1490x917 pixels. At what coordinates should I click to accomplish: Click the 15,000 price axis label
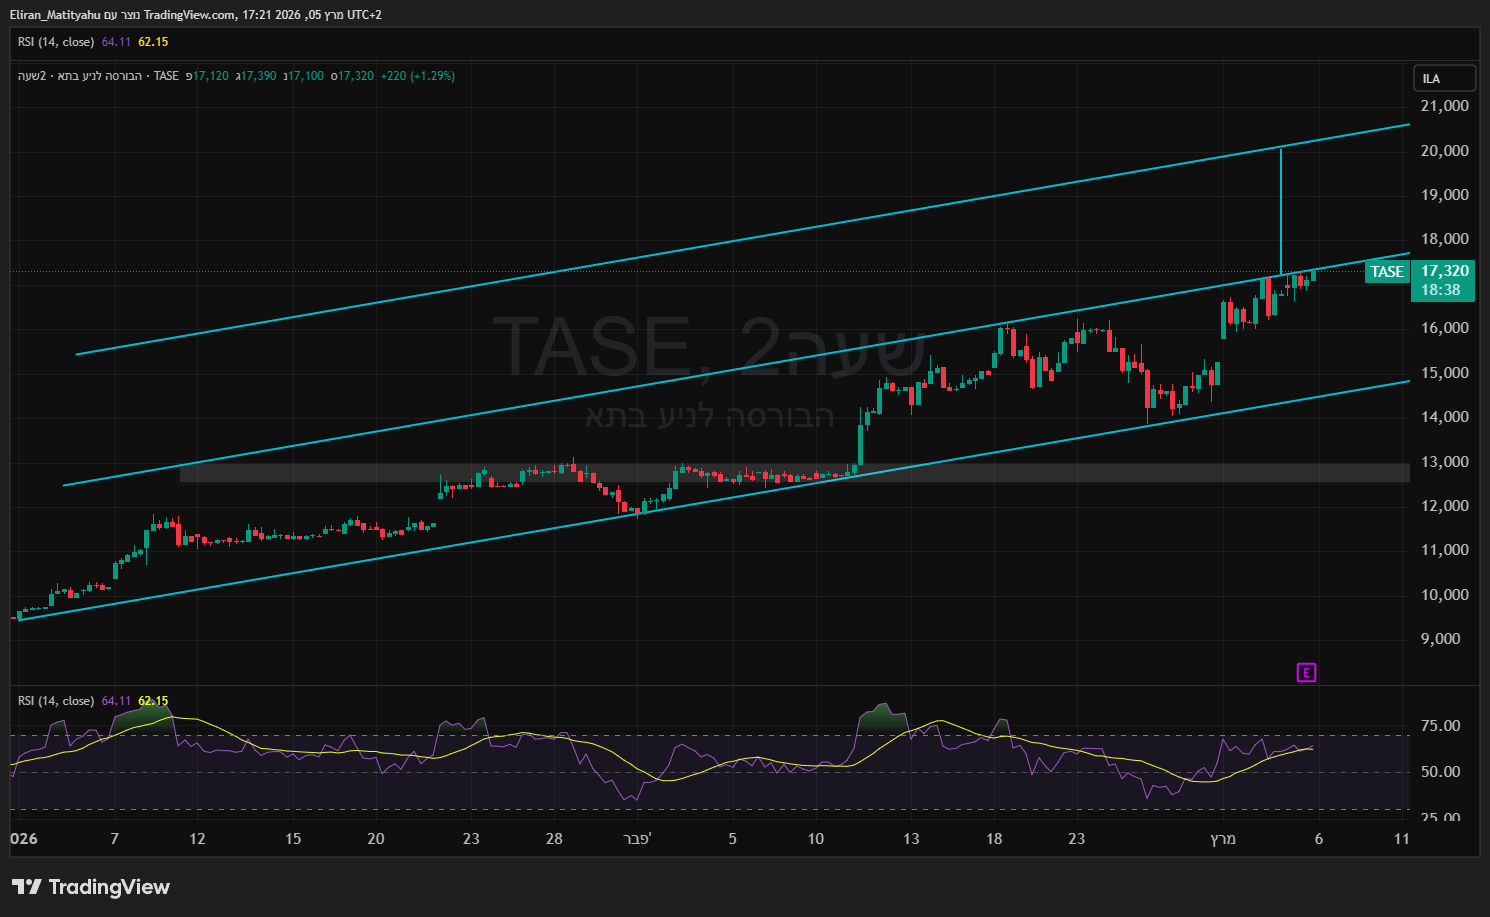click(1445, 373)
